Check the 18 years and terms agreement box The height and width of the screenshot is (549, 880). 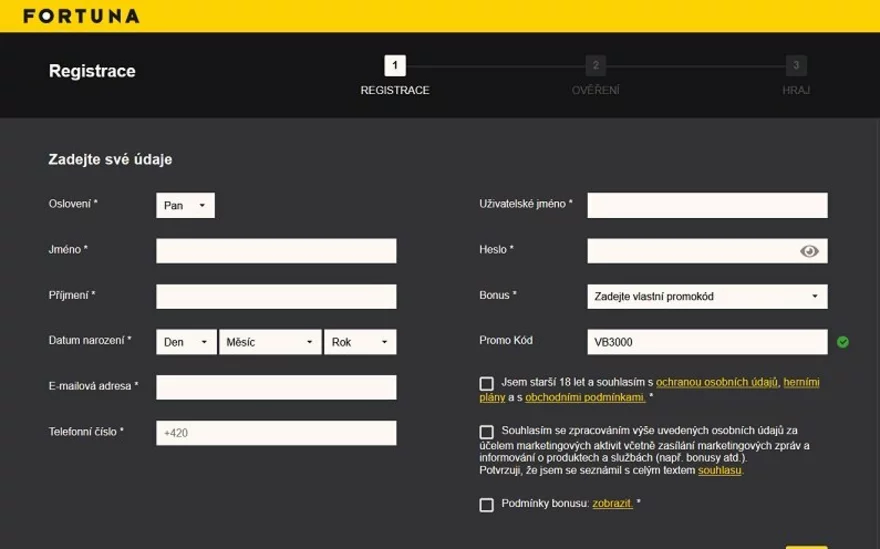click(x=487, y=383)
